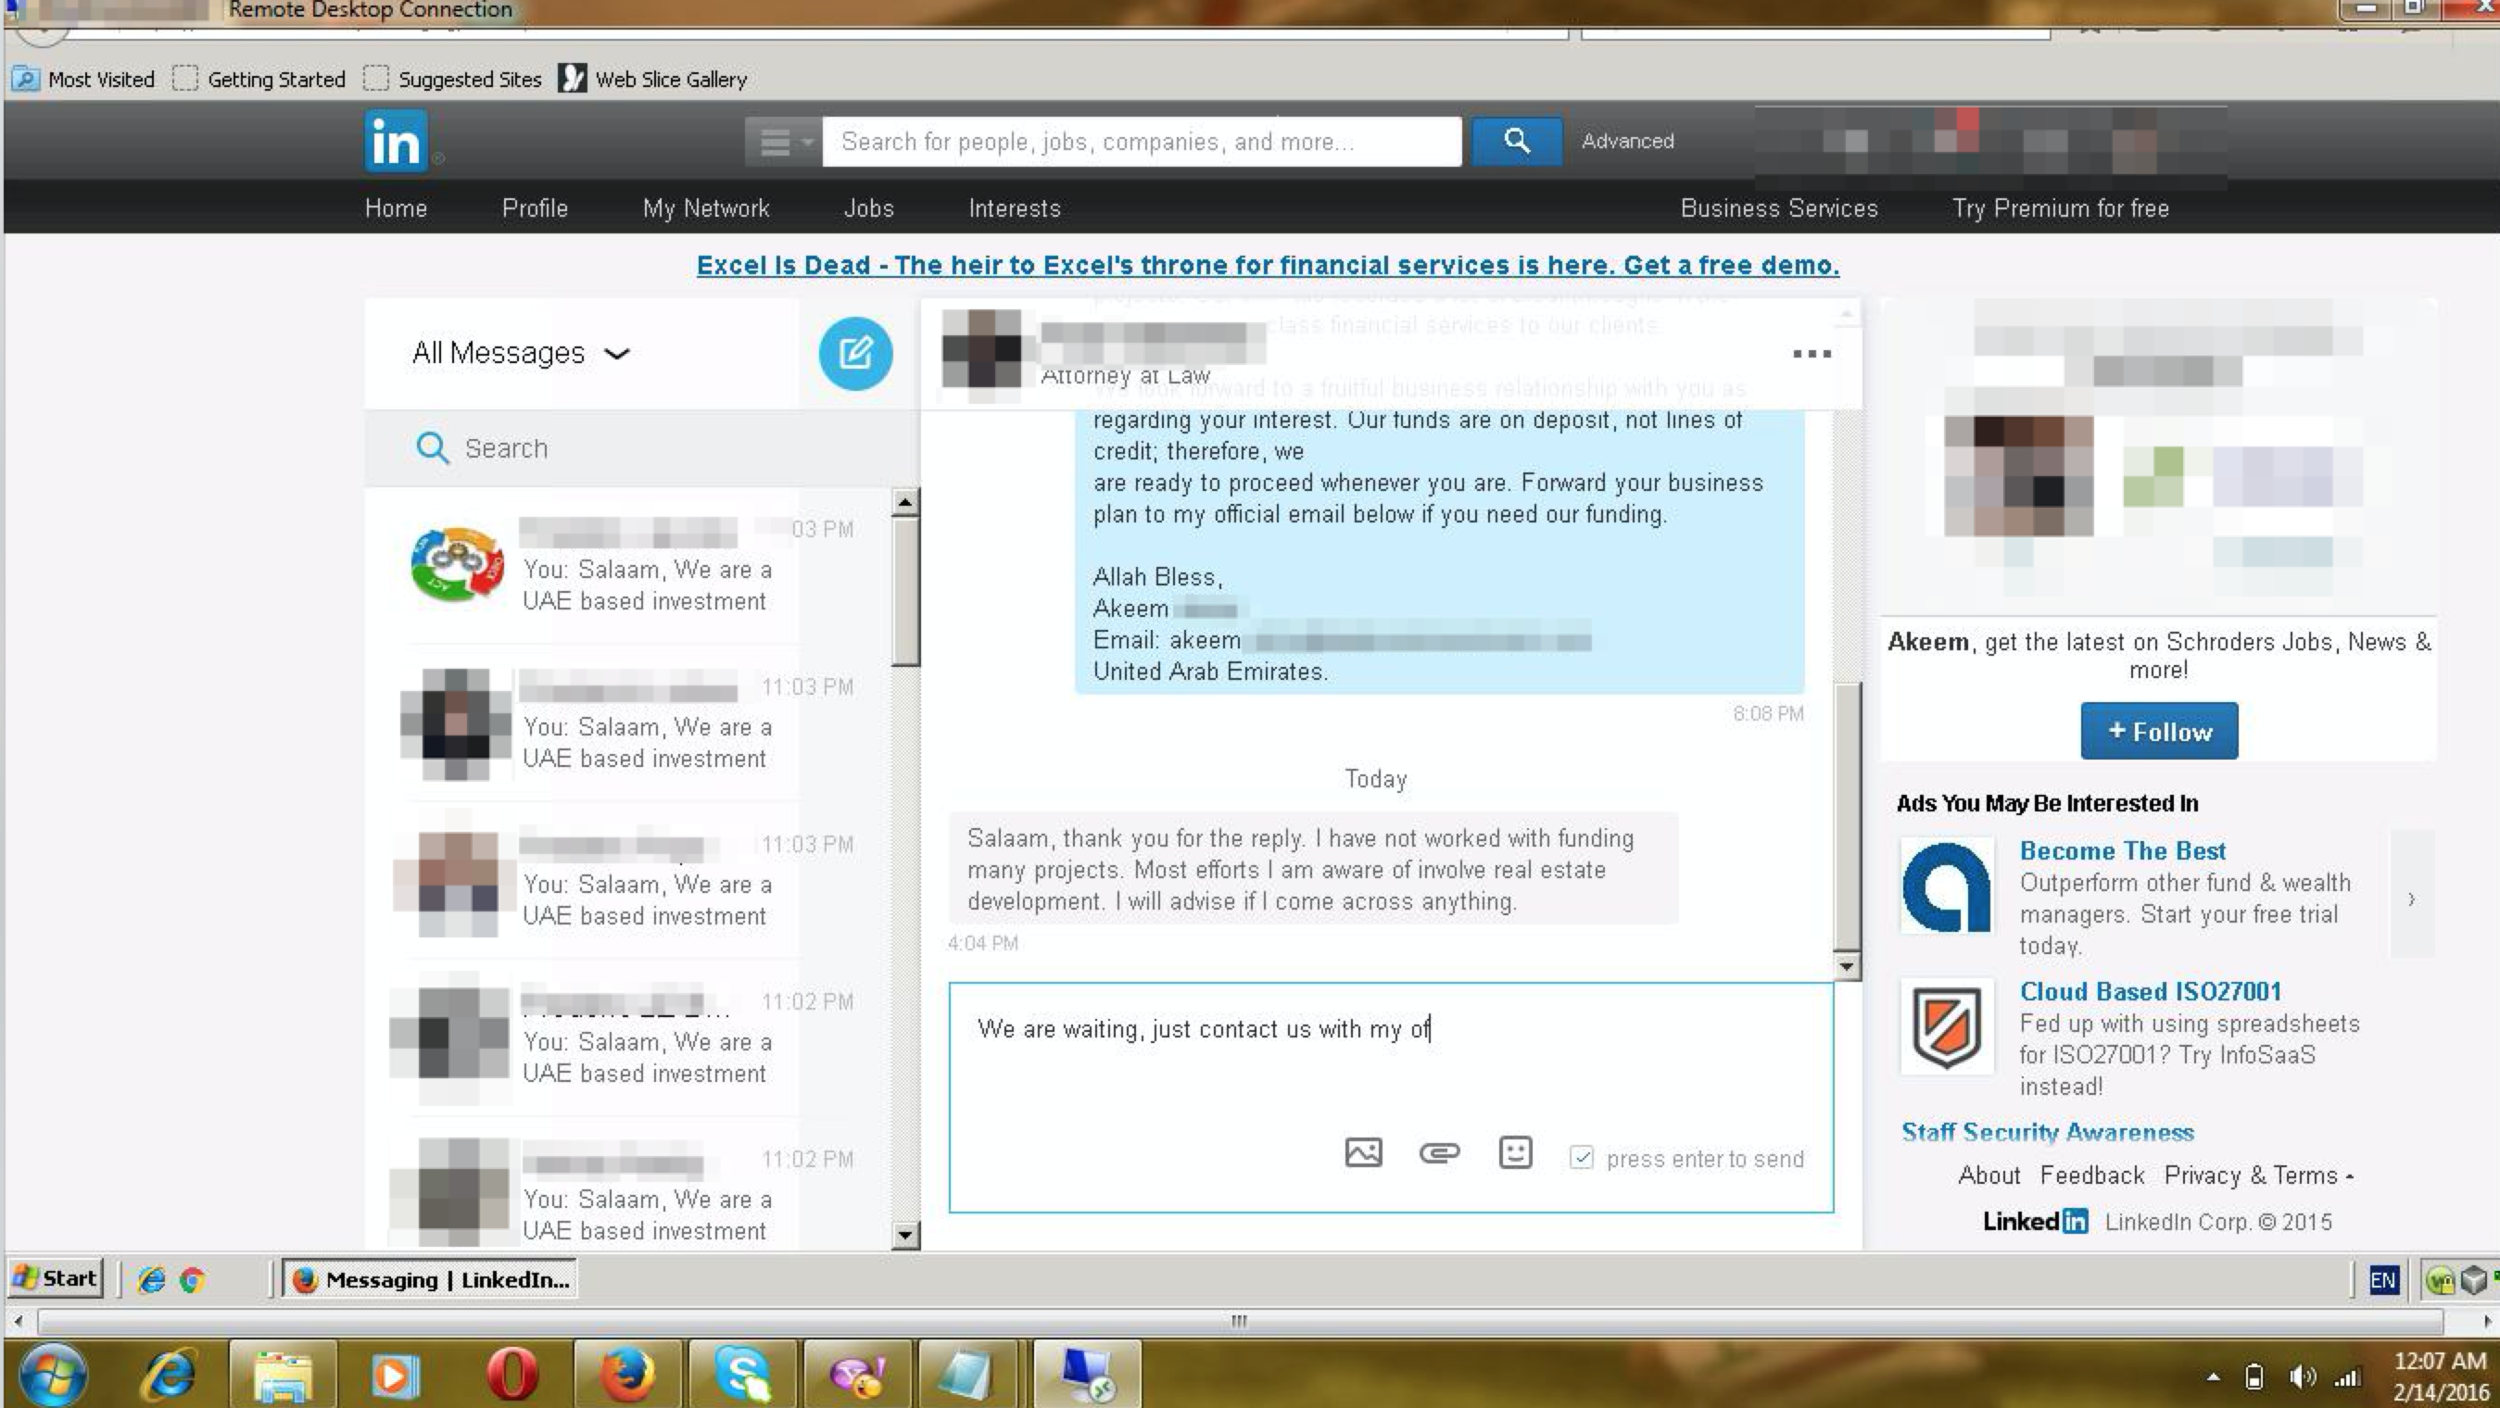
Task: Open Most Visited bookmarks
Action: point(83,79)
